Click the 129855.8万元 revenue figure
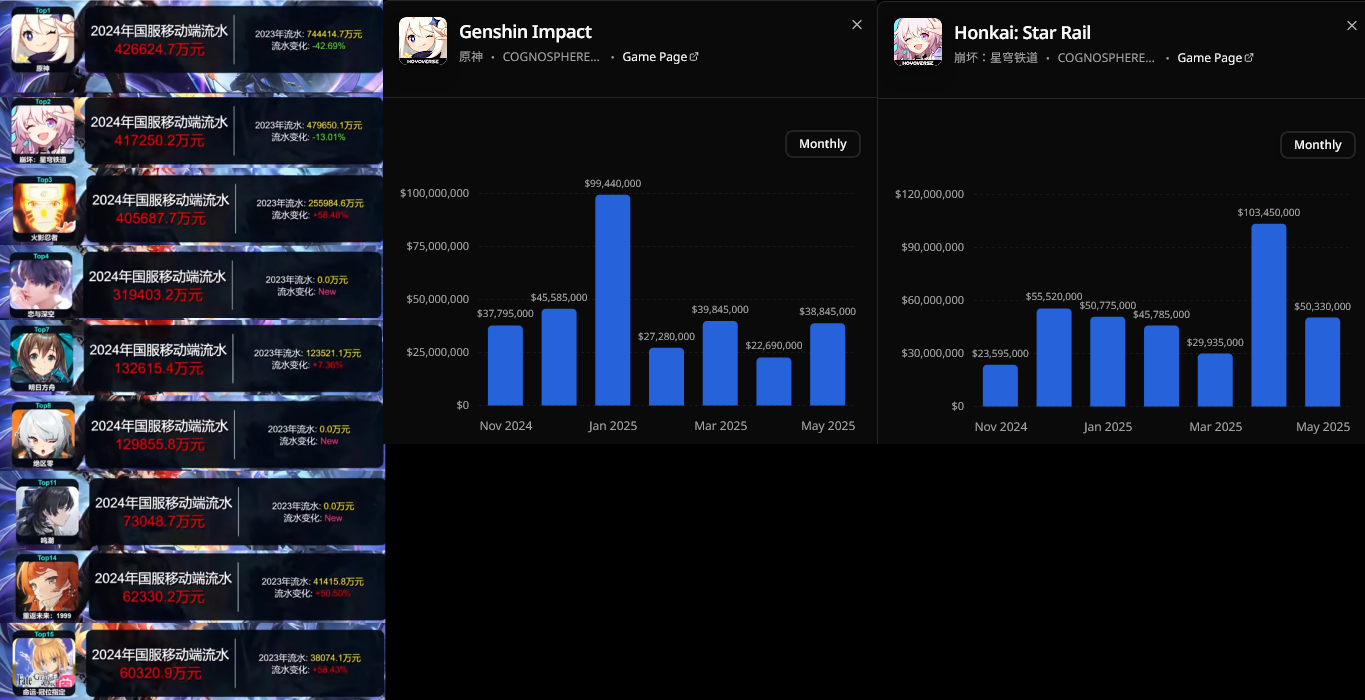 [160, 445]
